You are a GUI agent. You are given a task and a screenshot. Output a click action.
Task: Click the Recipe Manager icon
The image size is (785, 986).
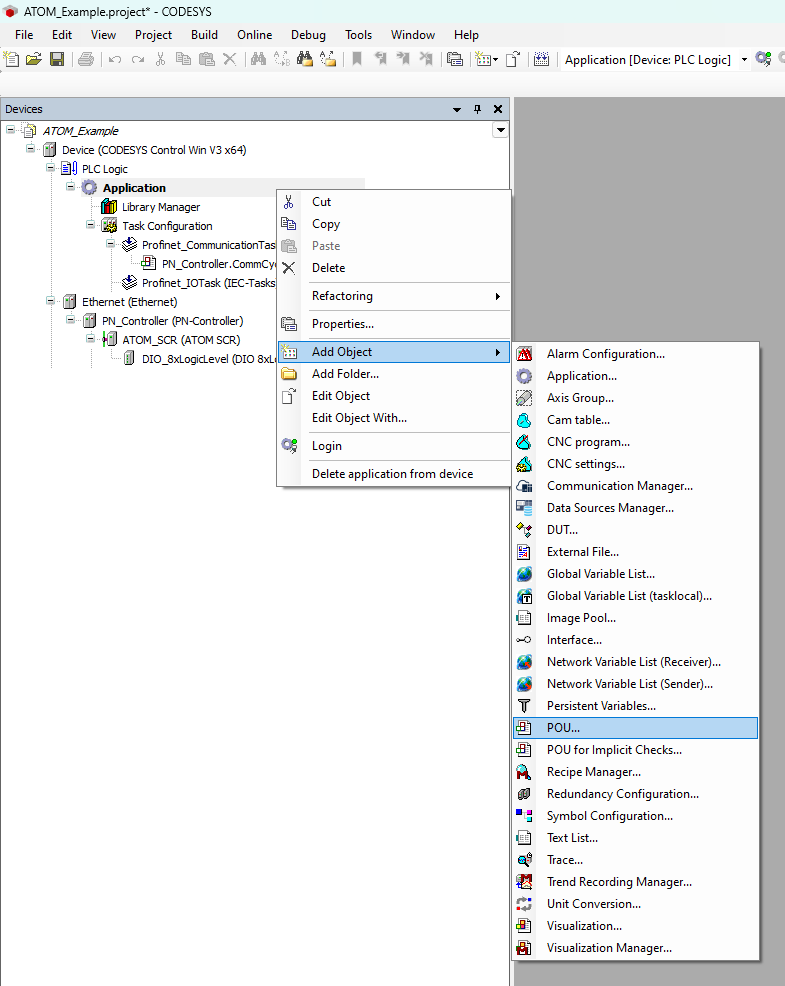point(524,772)
